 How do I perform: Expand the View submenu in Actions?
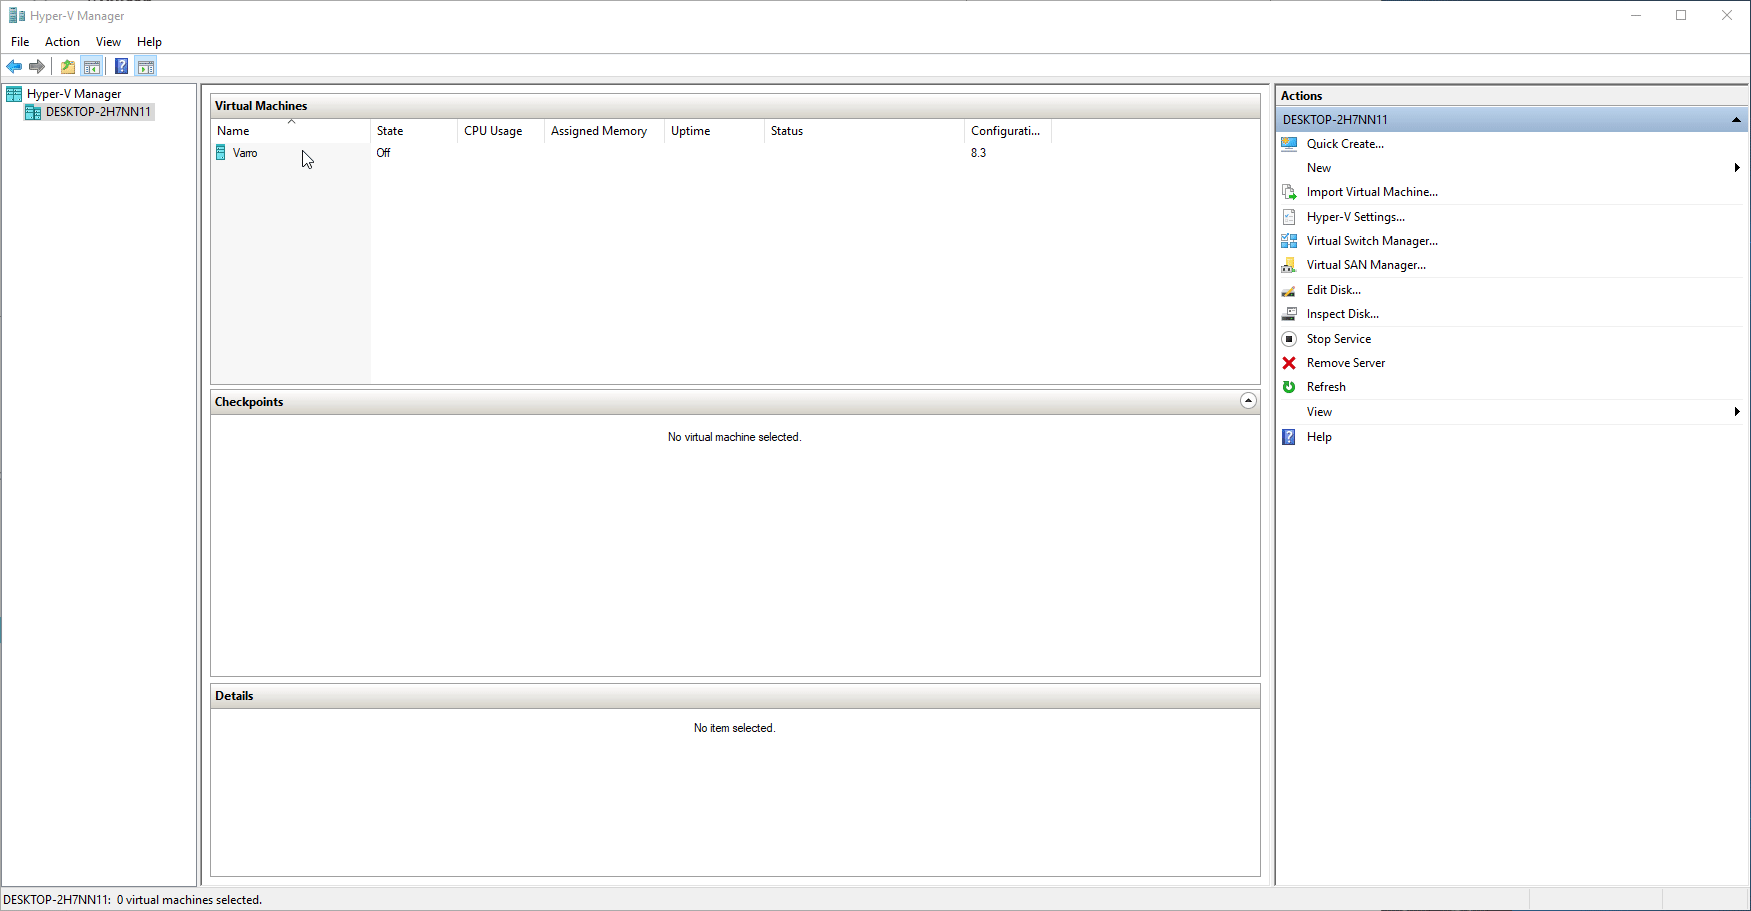tap(1736, 412)
